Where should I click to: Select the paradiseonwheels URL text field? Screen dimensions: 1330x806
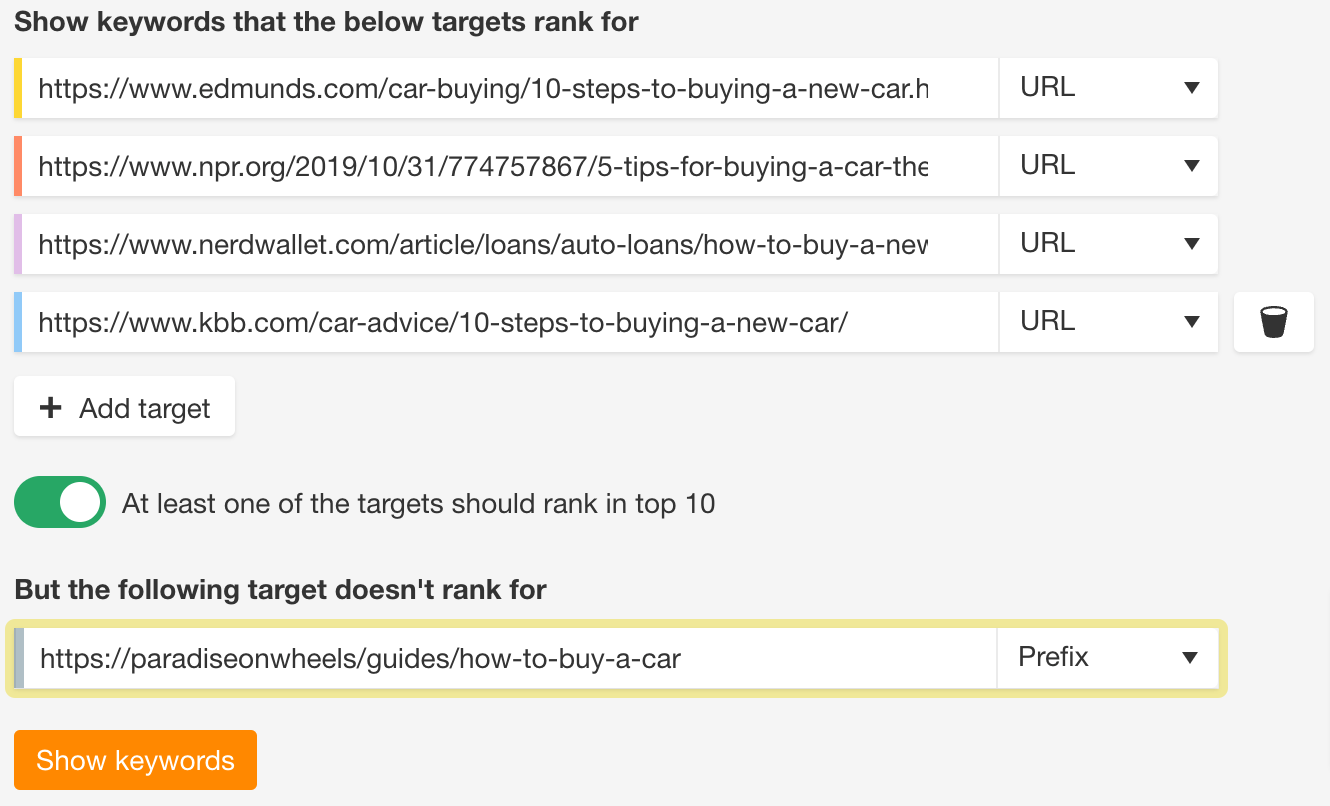point(500,657)
